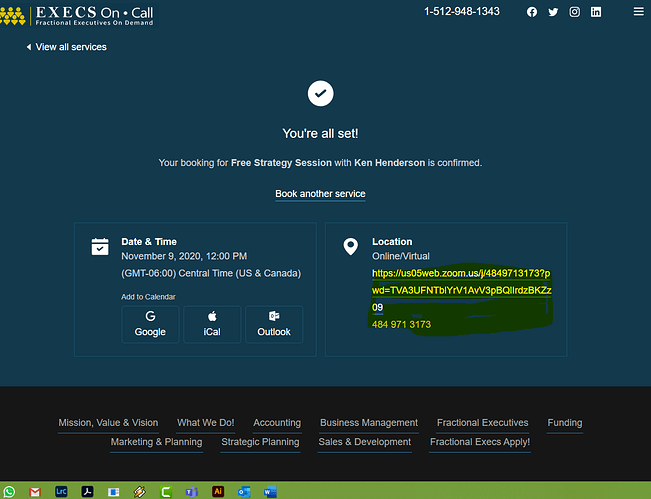Click the calendar icon beside Date & Time
This screenshot has height=499, width=651.
coord(100,247)
